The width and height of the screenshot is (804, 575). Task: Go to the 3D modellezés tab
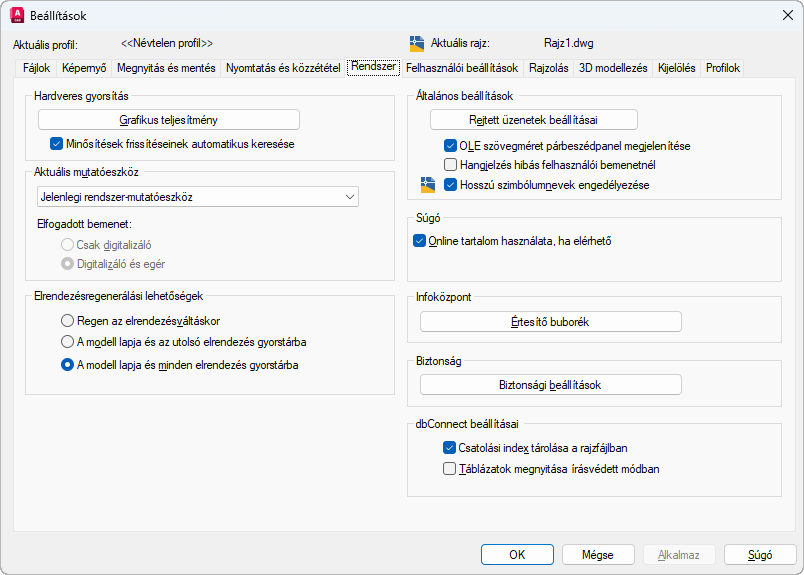point(613,68)
